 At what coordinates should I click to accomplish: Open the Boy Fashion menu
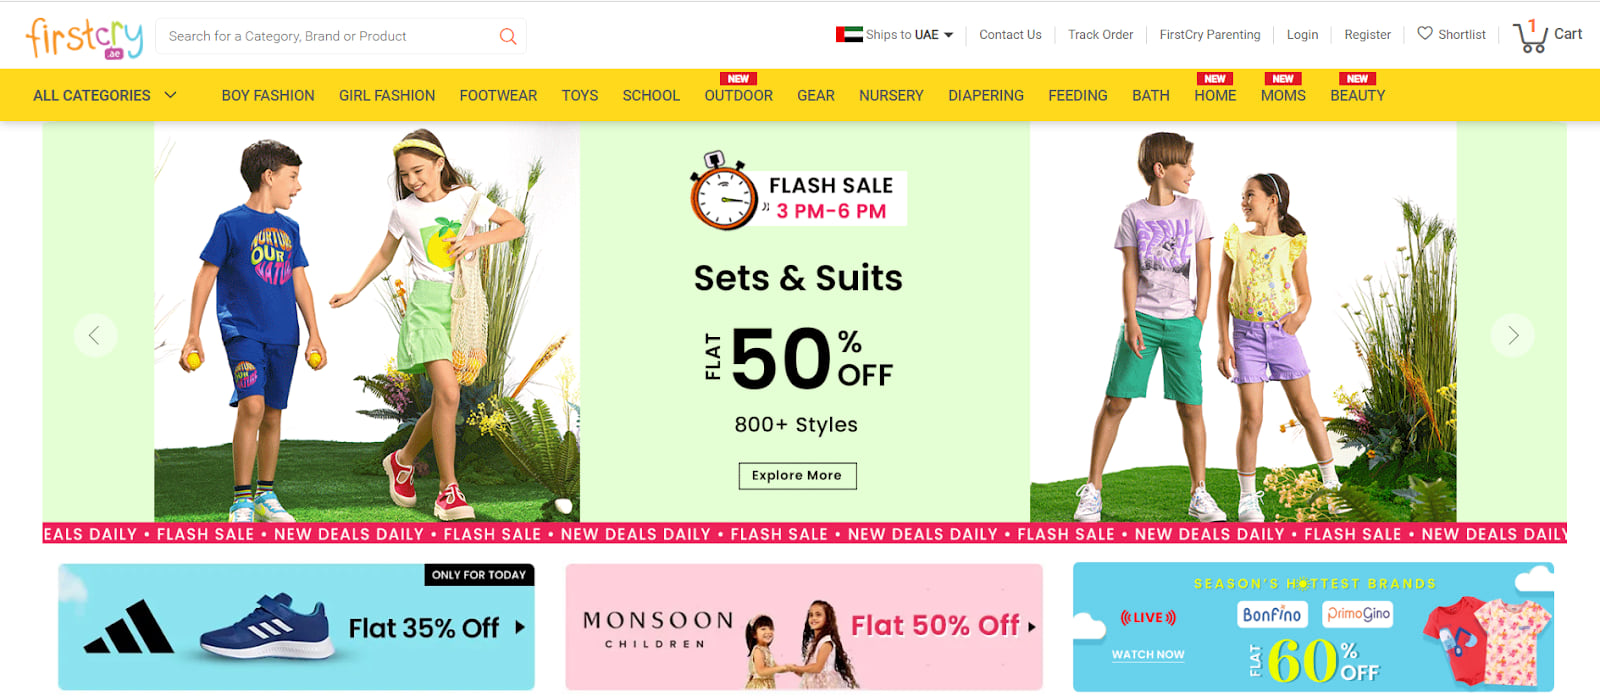click(x=268, y=95)
